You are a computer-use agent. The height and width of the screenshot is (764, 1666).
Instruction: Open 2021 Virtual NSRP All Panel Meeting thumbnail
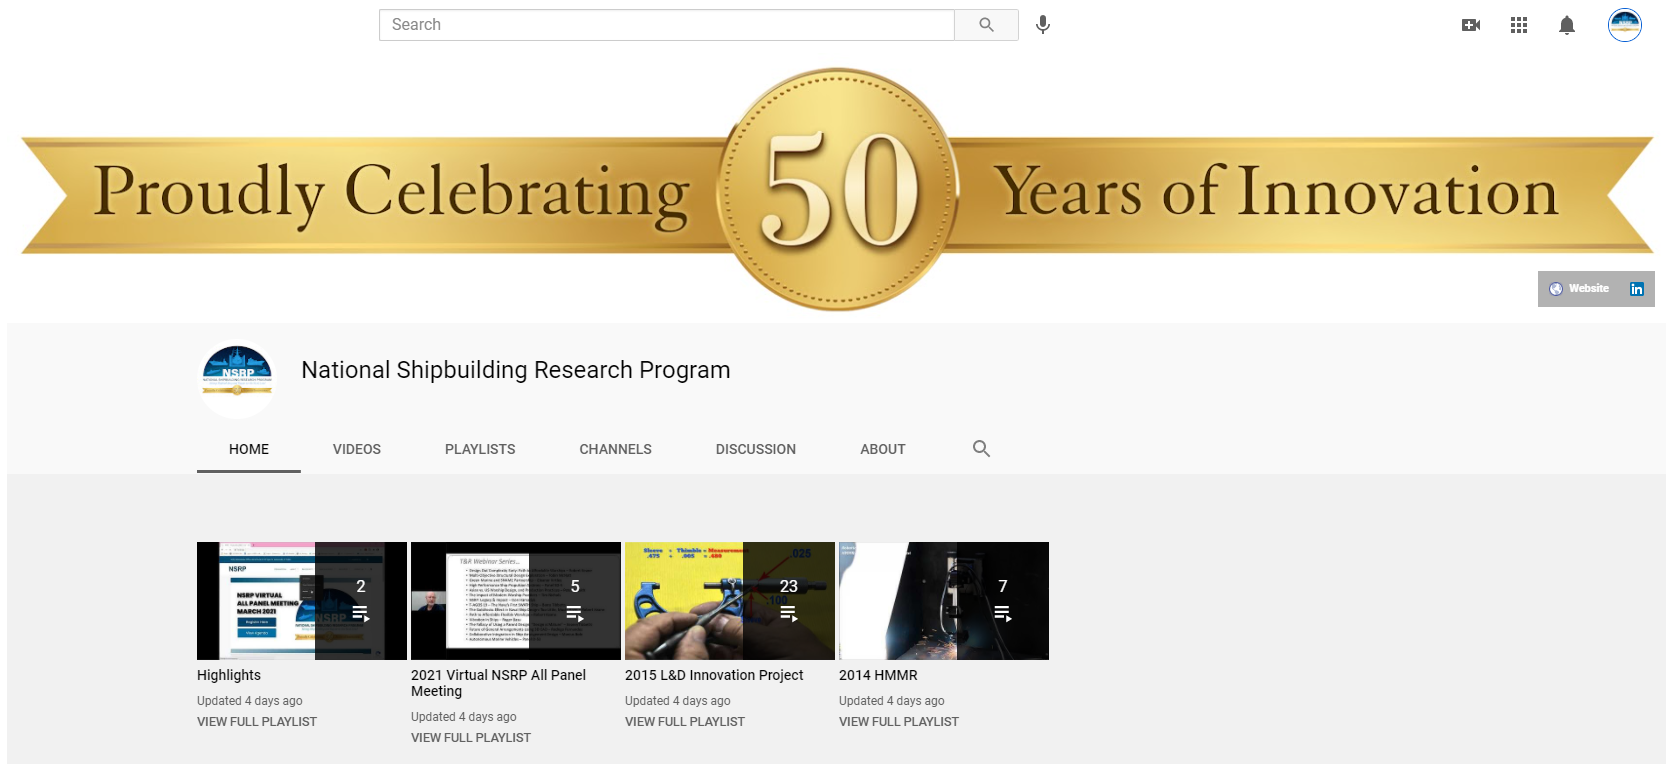click(x=516, y=601)
